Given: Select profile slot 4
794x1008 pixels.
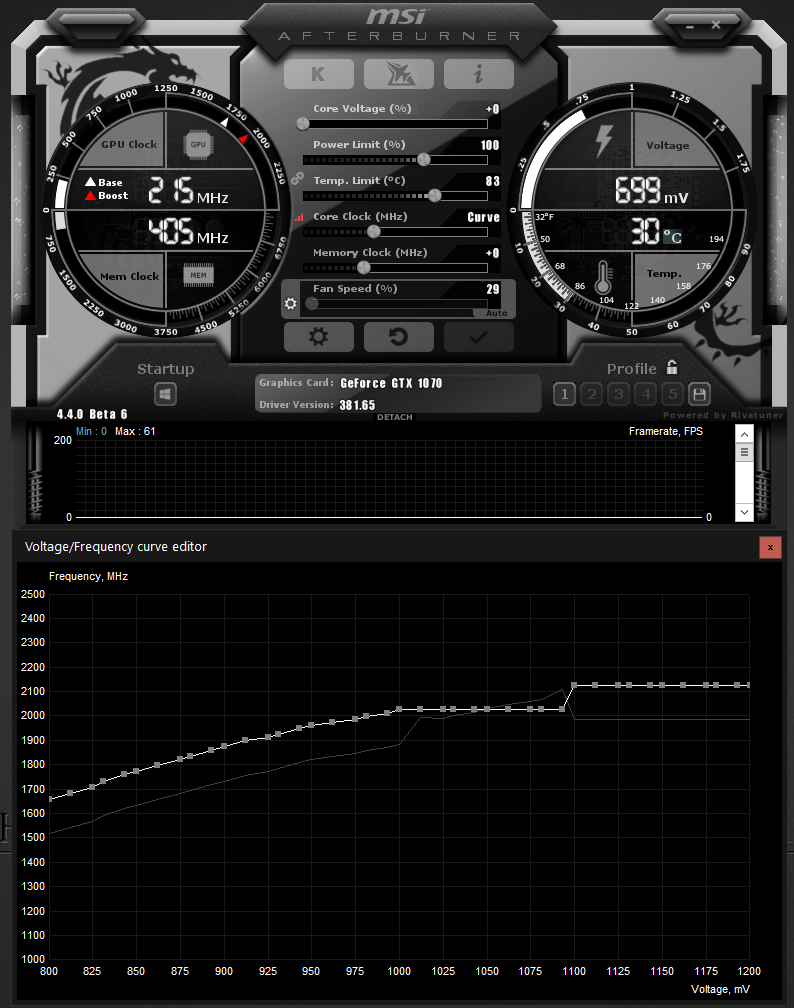Looking at the screenshot, I should (x=645, y=394).
